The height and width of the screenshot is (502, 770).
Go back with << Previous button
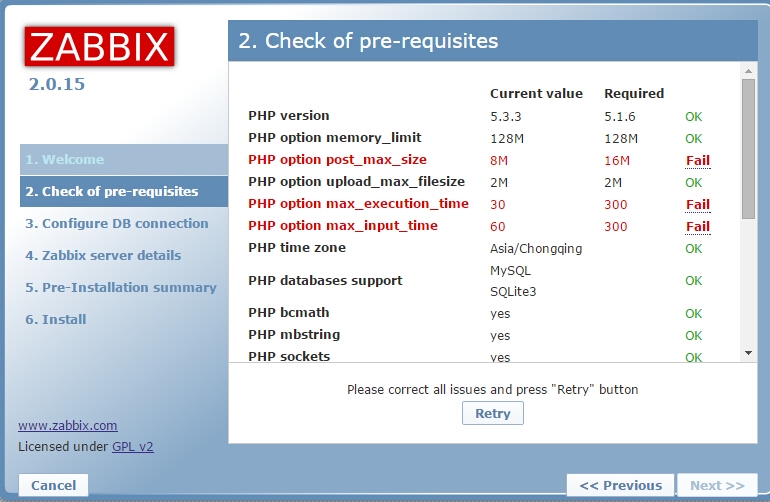[x=621, y=485]
